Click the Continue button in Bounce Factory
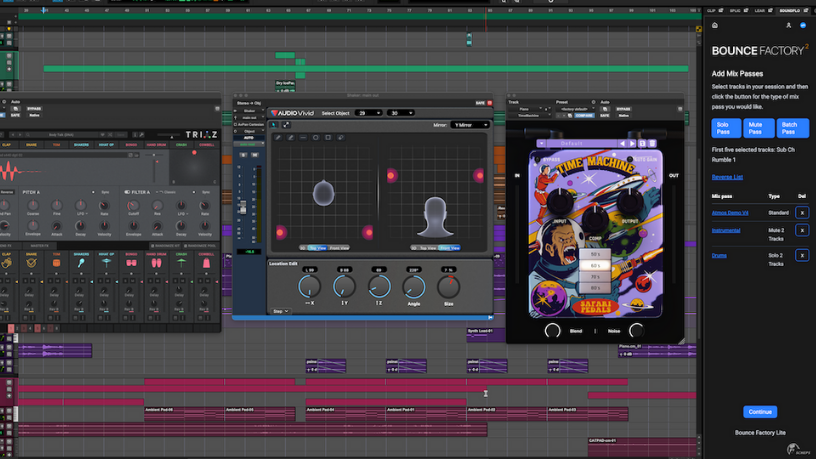The width and height of the screenshot is (816, 459). [760, 412]
